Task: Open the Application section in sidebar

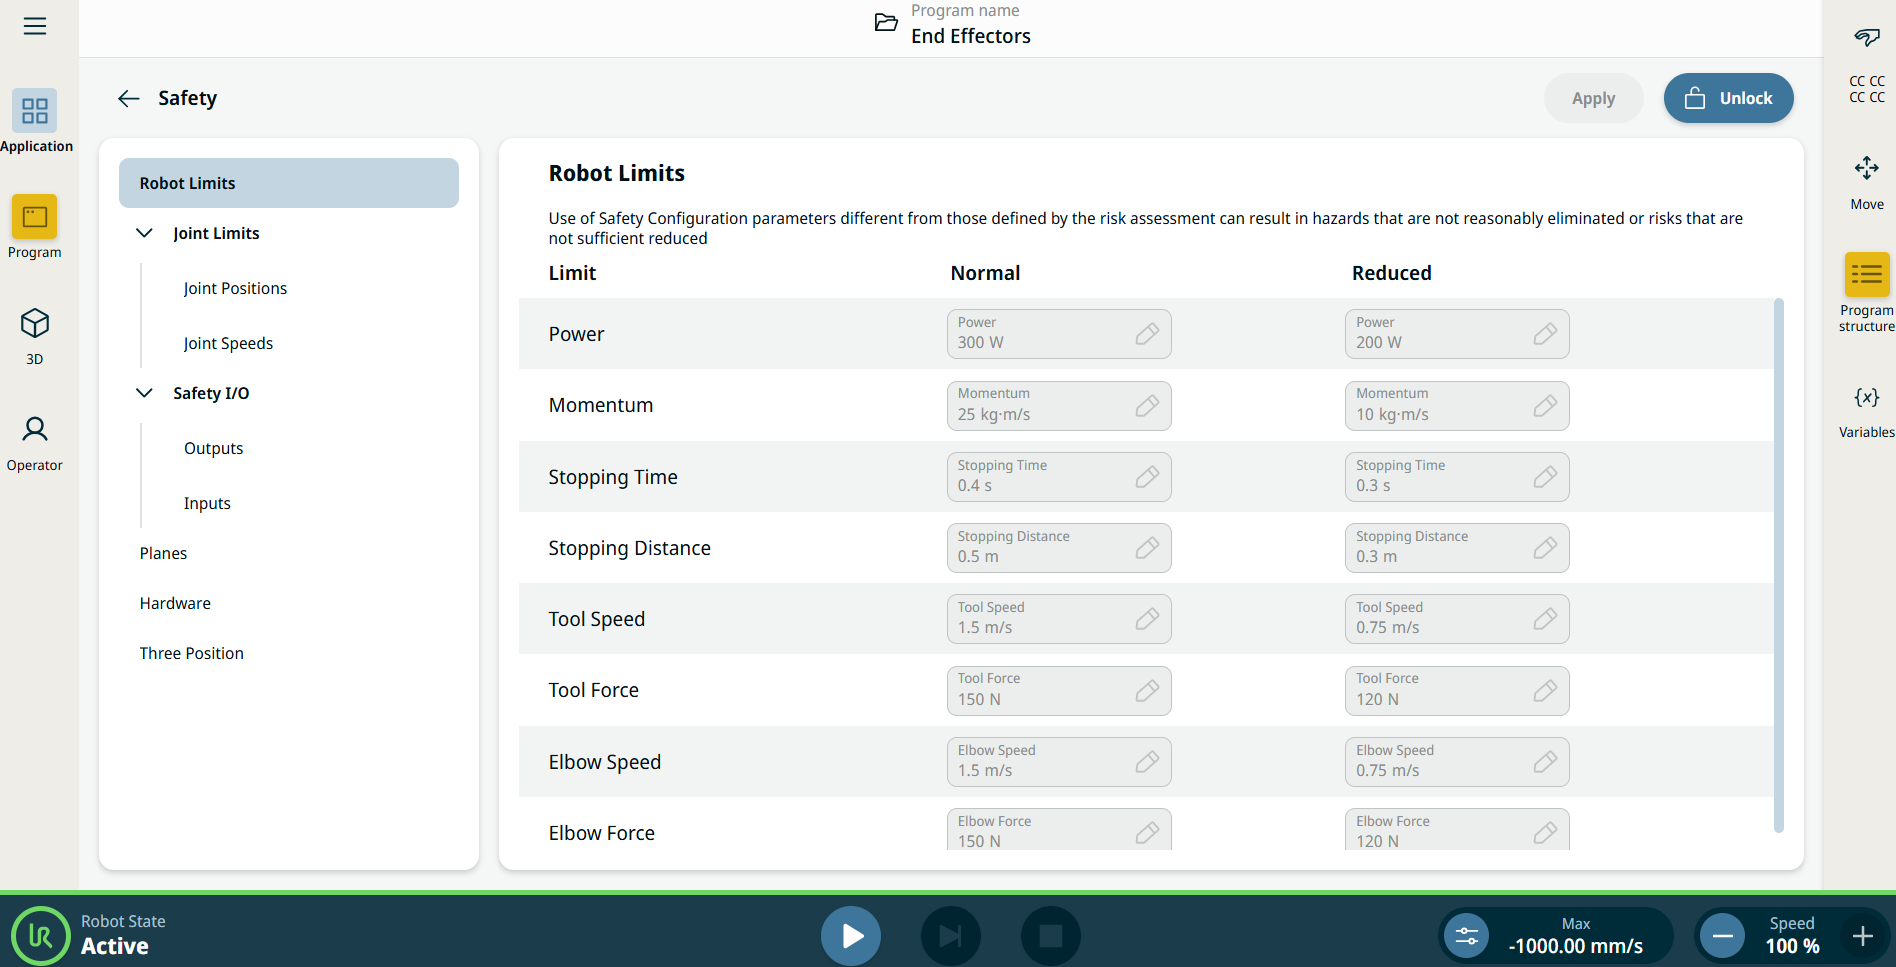Action: click(35, 111)
